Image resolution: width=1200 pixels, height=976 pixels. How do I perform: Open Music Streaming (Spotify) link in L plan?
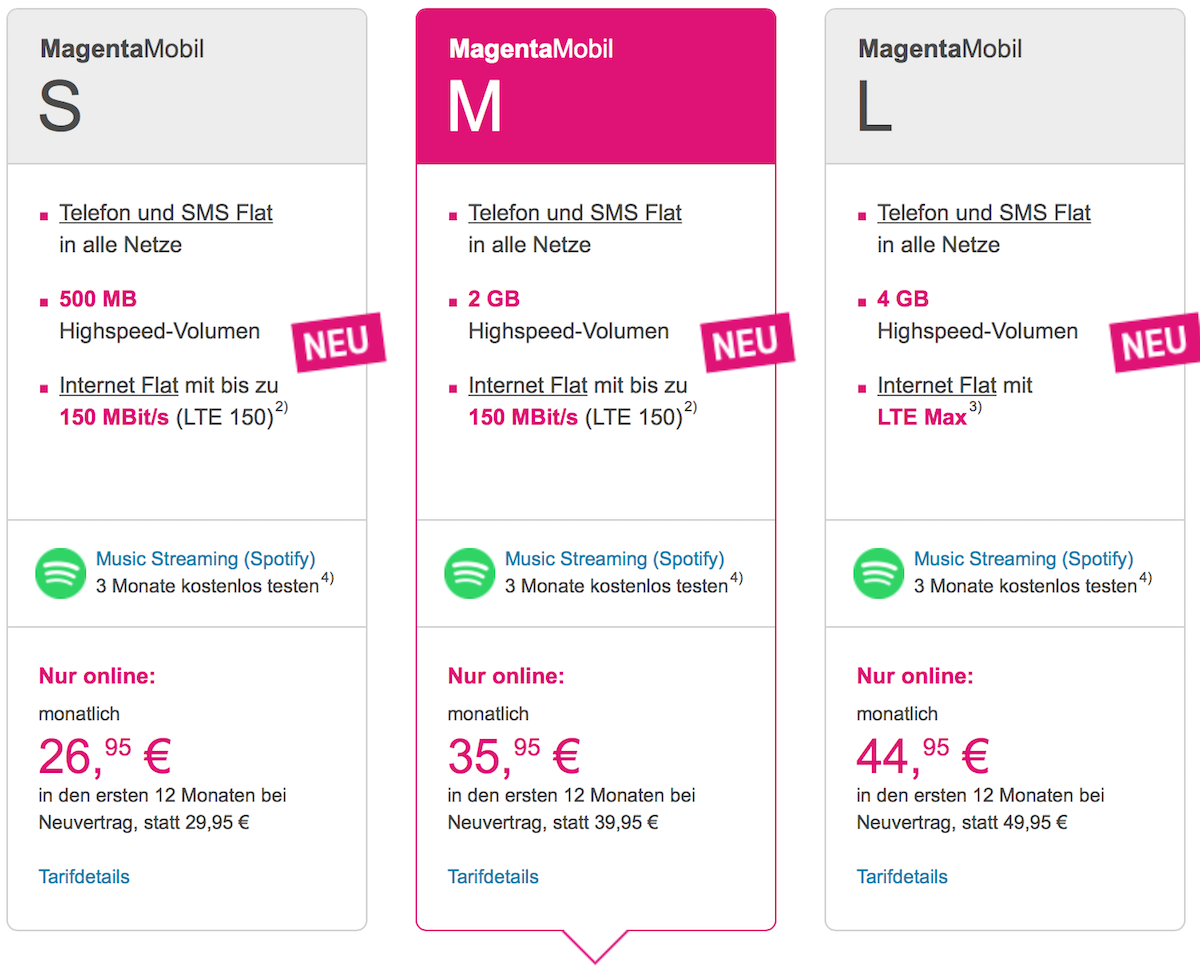tap(1023, 559)
